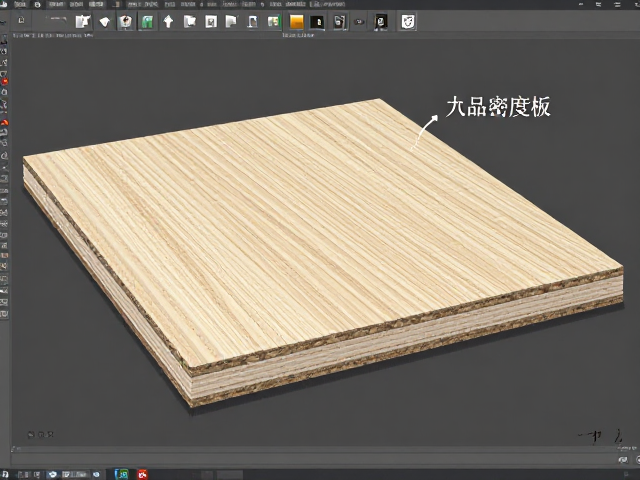Screen dimensions: 640x480
Task: Click the white up-arrow toolbar icon
Action: 168,21
